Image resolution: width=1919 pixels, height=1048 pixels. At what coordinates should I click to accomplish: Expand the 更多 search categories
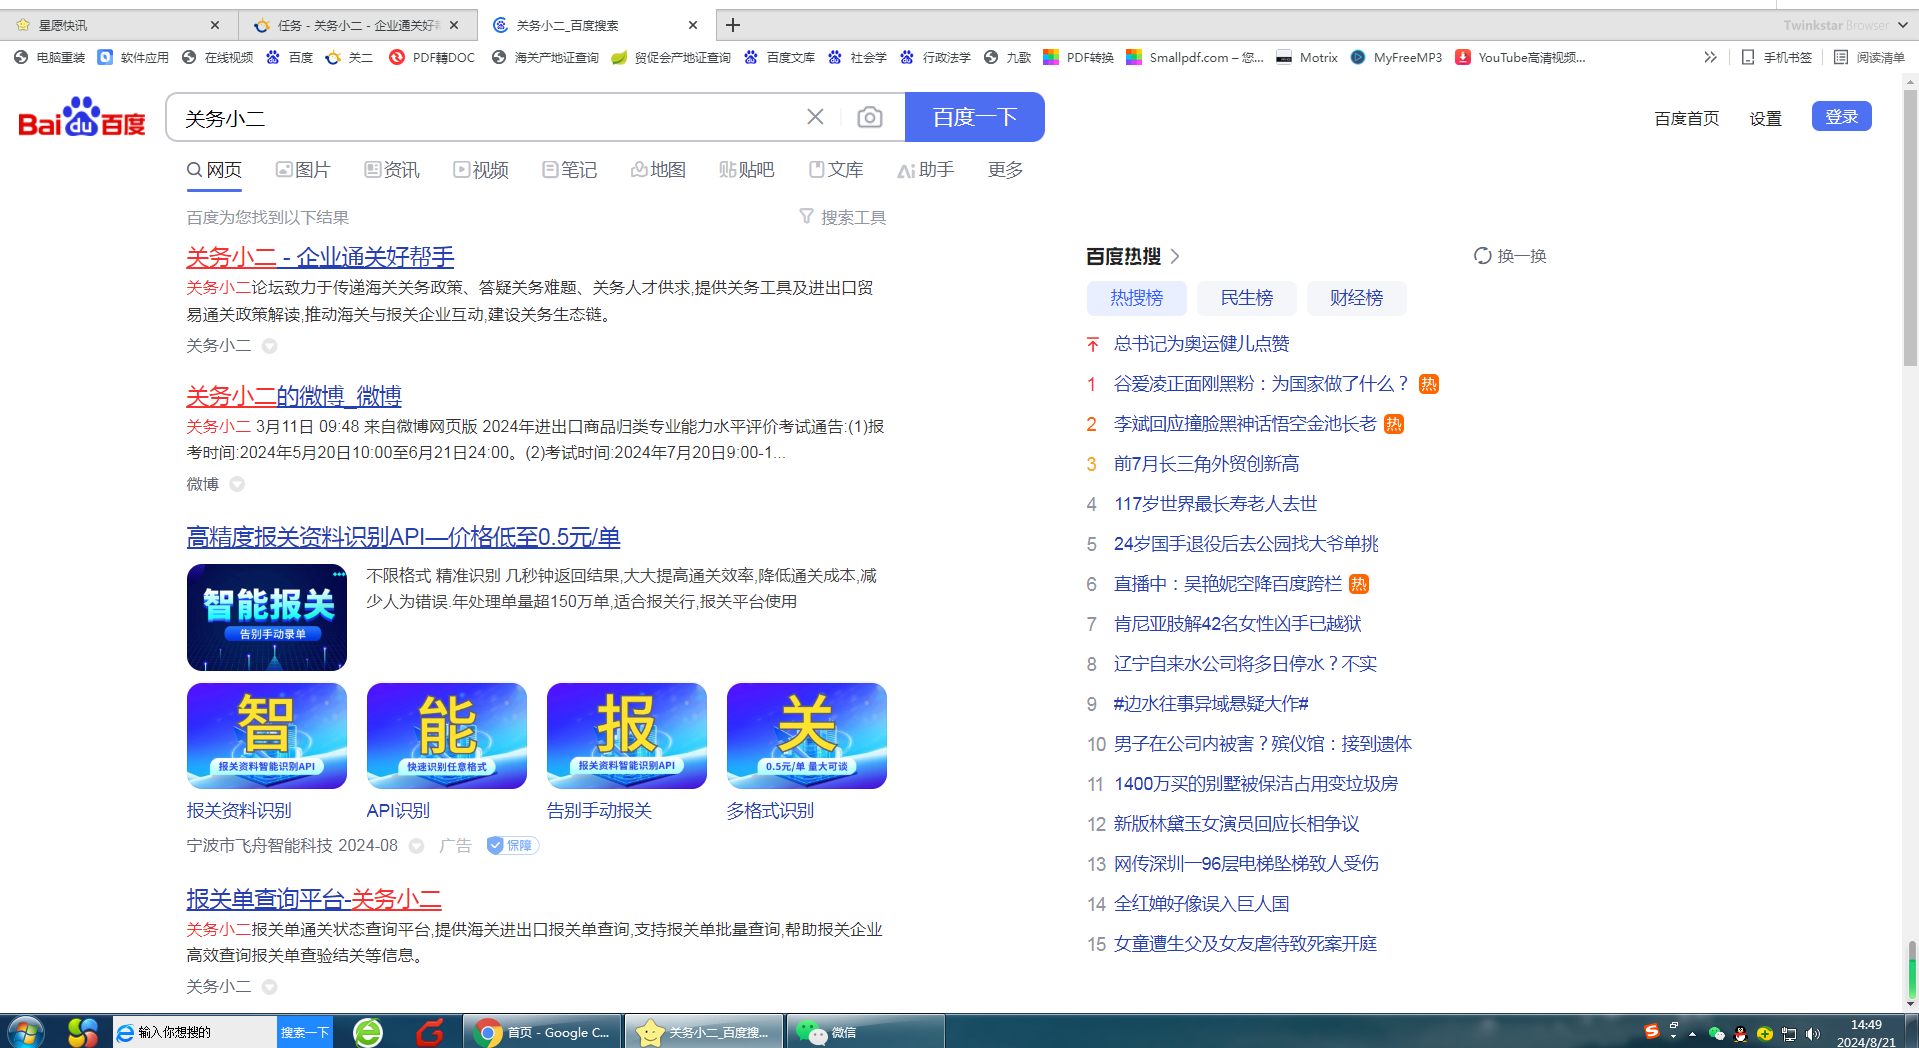[1005, 170]
